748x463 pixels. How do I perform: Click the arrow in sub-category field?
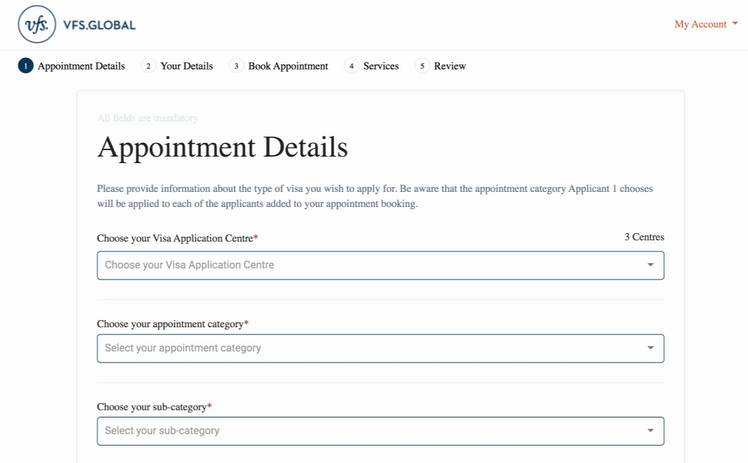(650, 431)
